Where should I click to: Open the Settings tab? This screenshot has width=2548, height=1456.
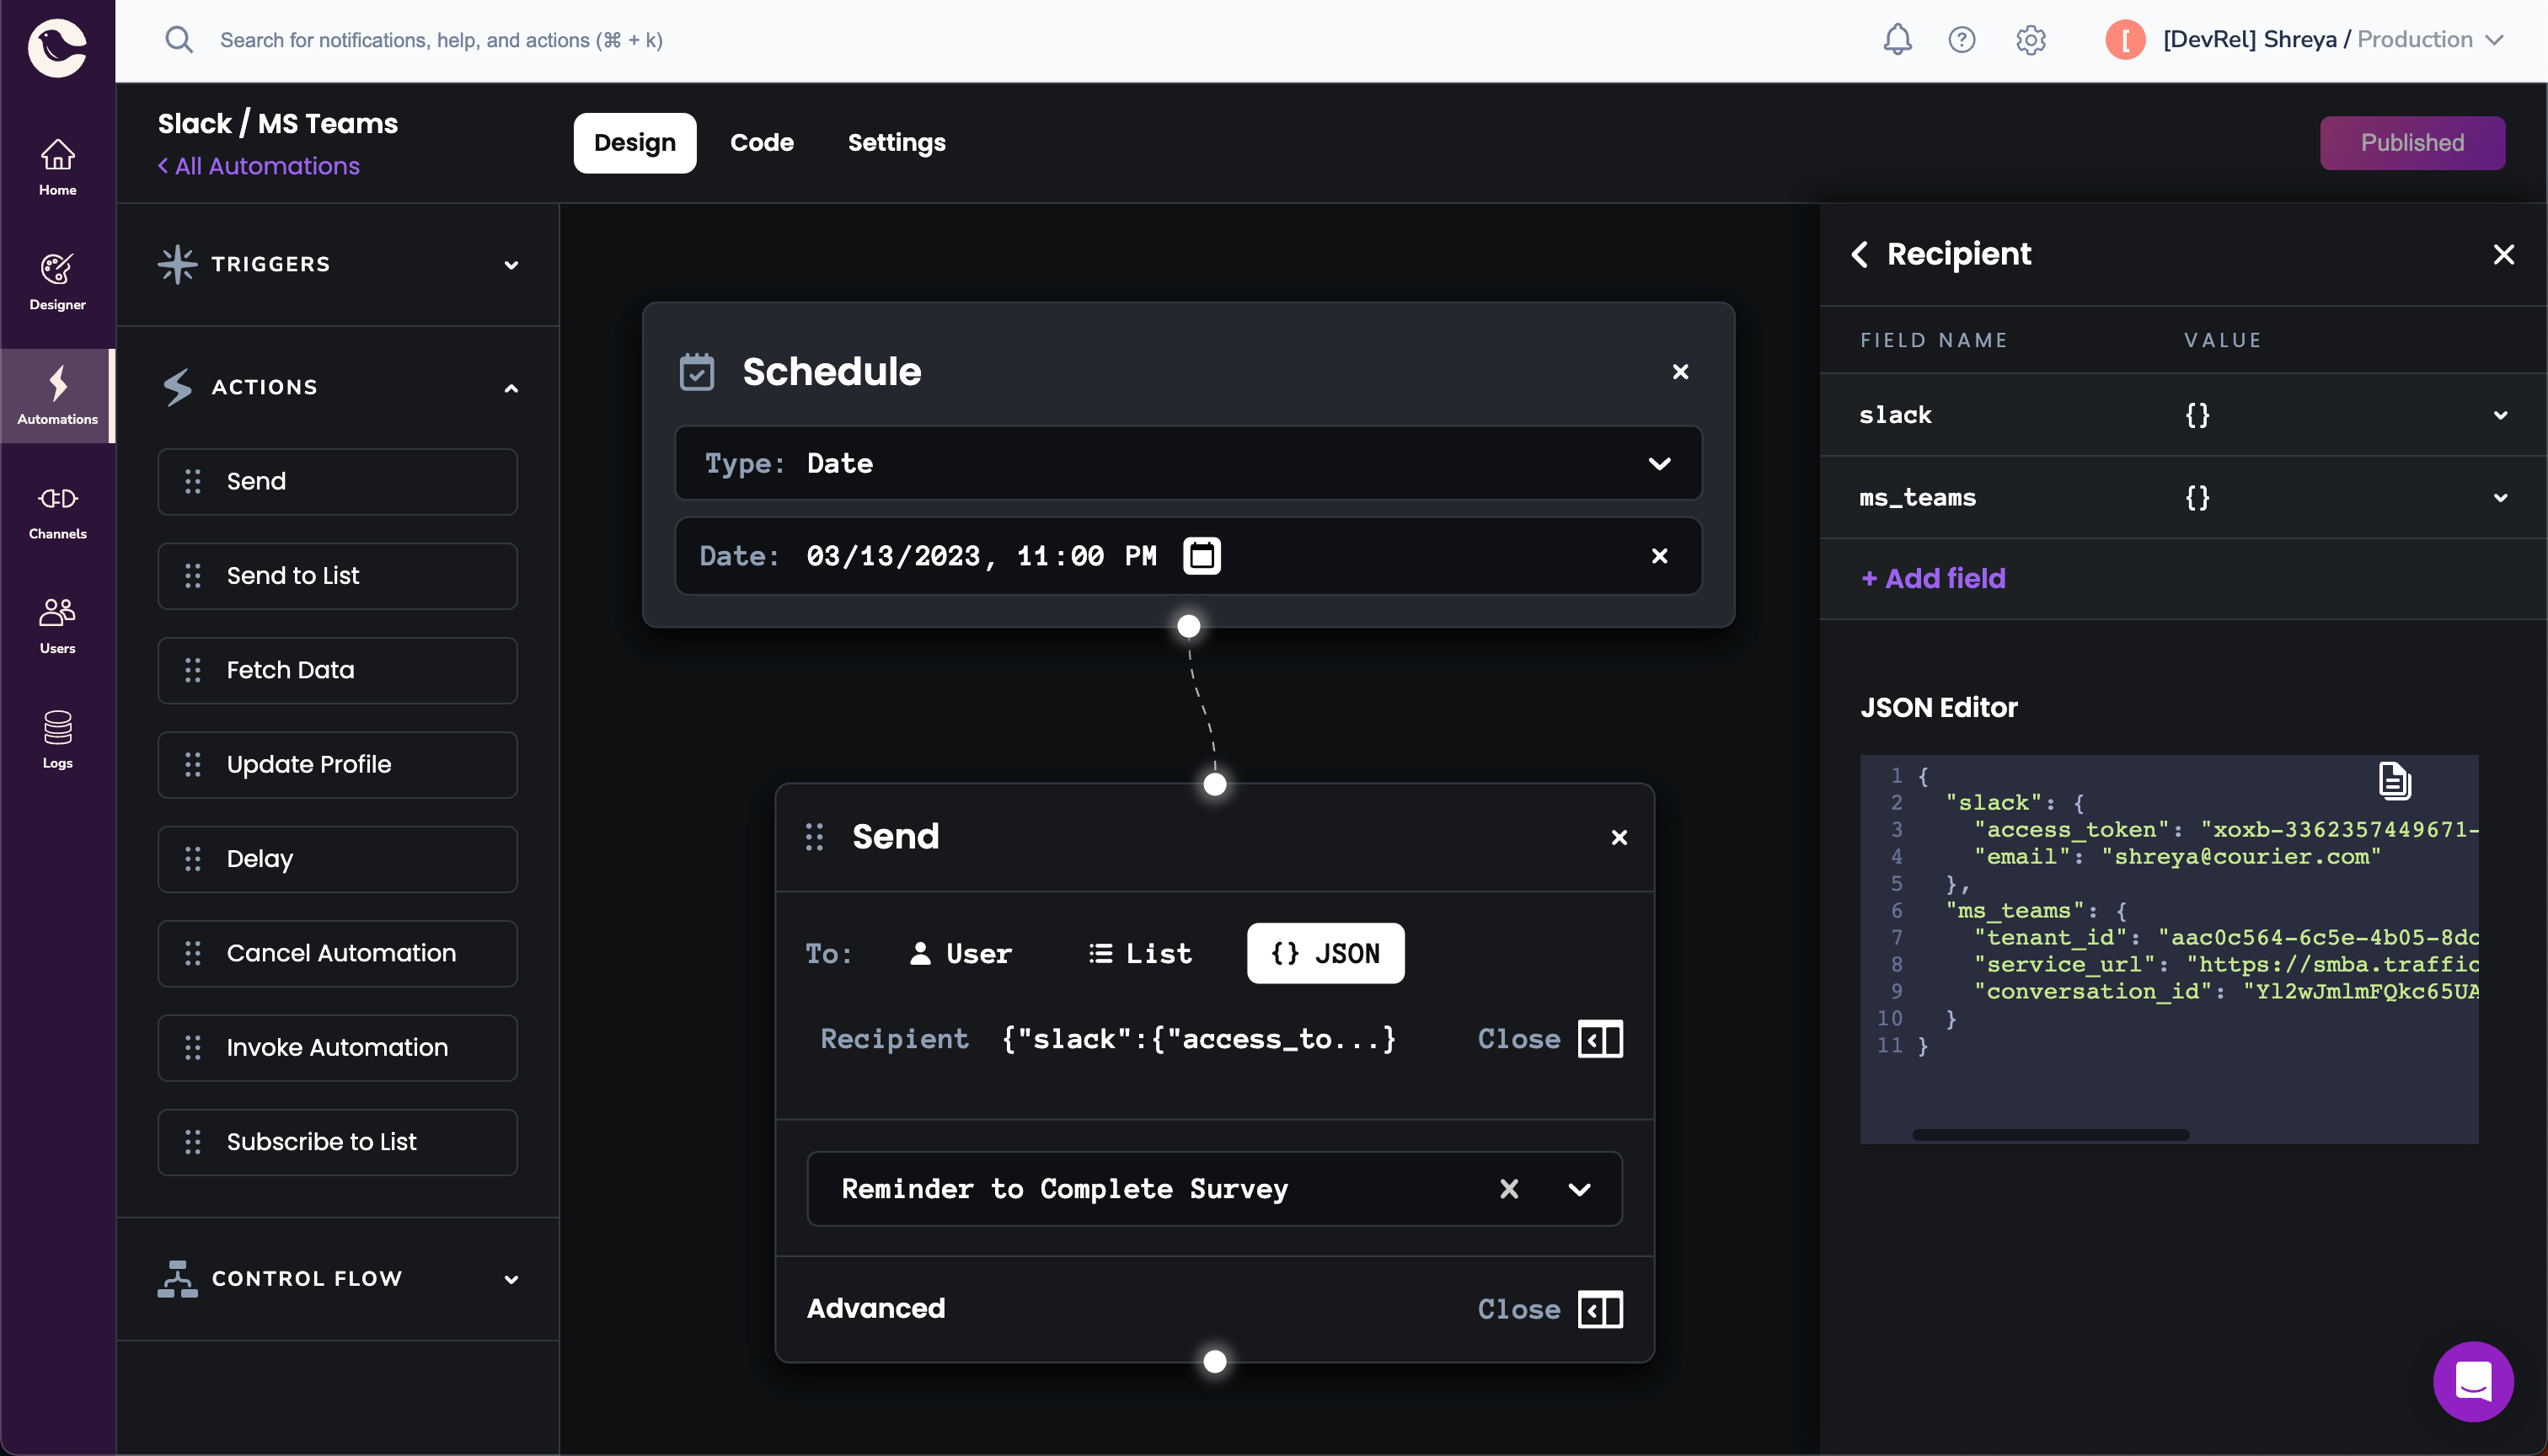895,142
